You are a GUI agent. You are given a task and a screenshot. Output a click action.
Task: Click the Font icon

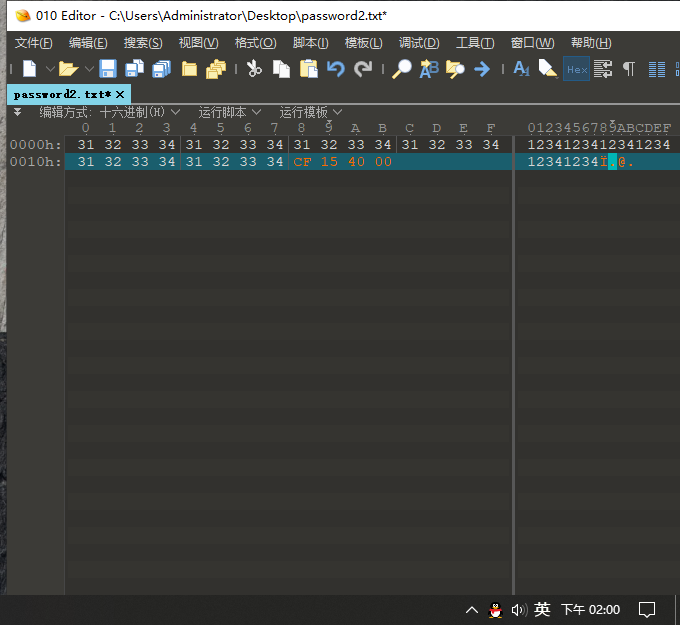click(521, 69)
